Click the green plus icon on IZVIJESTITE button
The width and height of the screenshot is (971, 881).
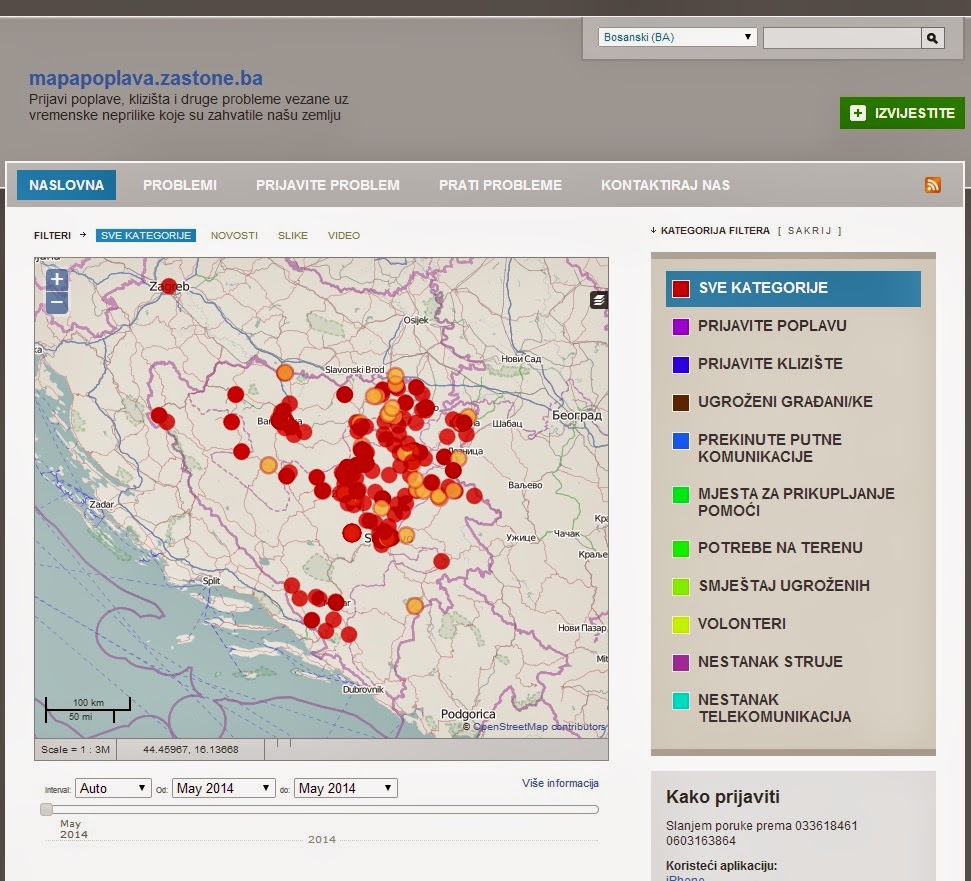coord(856,113)
